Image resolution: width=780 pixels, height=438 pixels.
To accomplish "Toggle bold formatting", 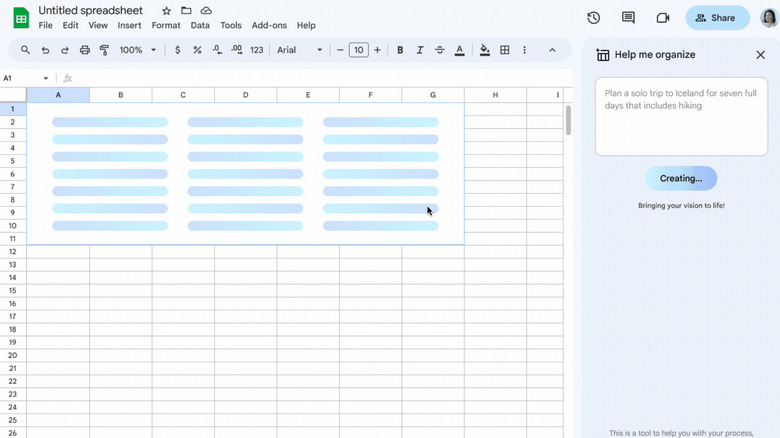I will click(400, 50).
